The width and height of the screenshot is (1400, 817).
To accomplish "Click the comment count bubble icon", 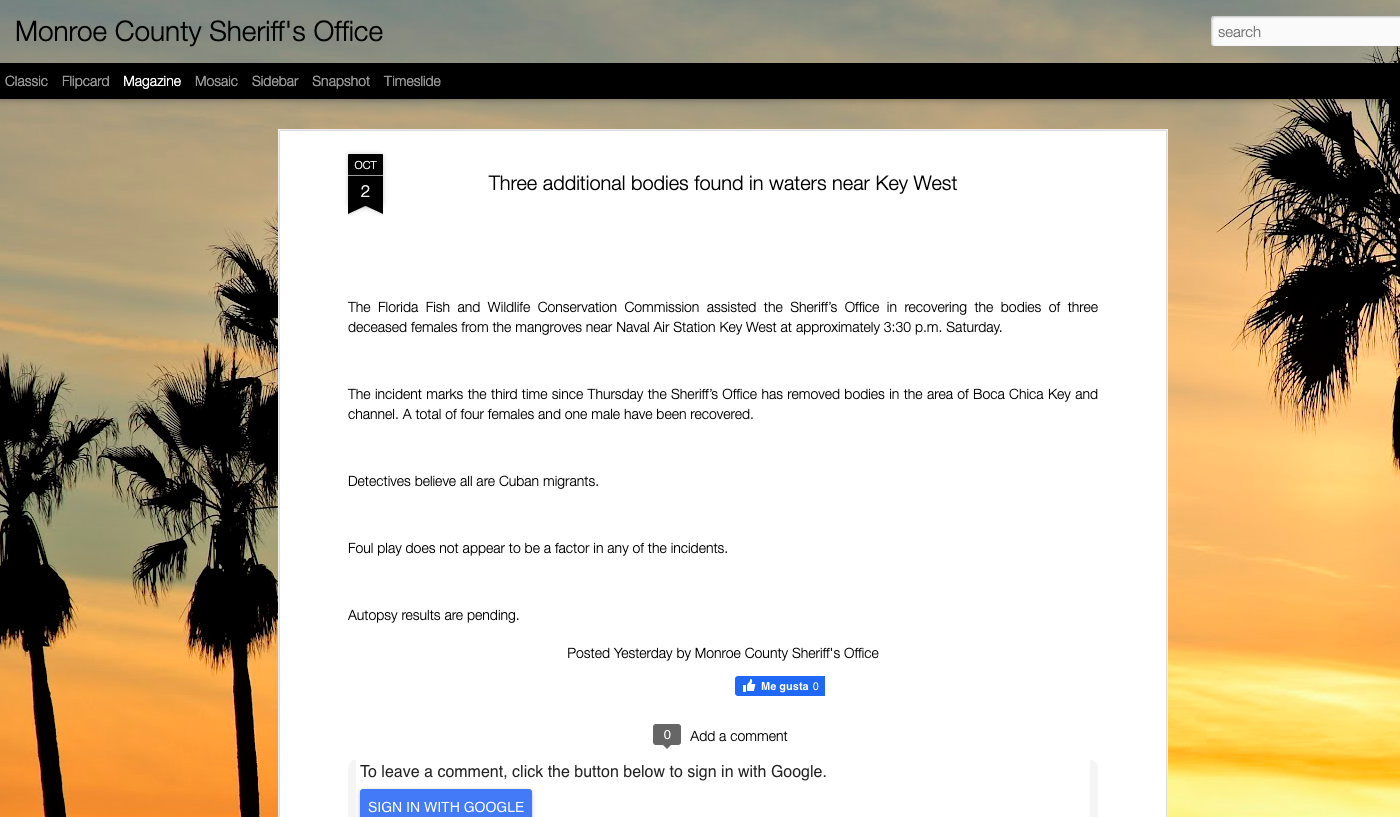I will pos(667,735).
